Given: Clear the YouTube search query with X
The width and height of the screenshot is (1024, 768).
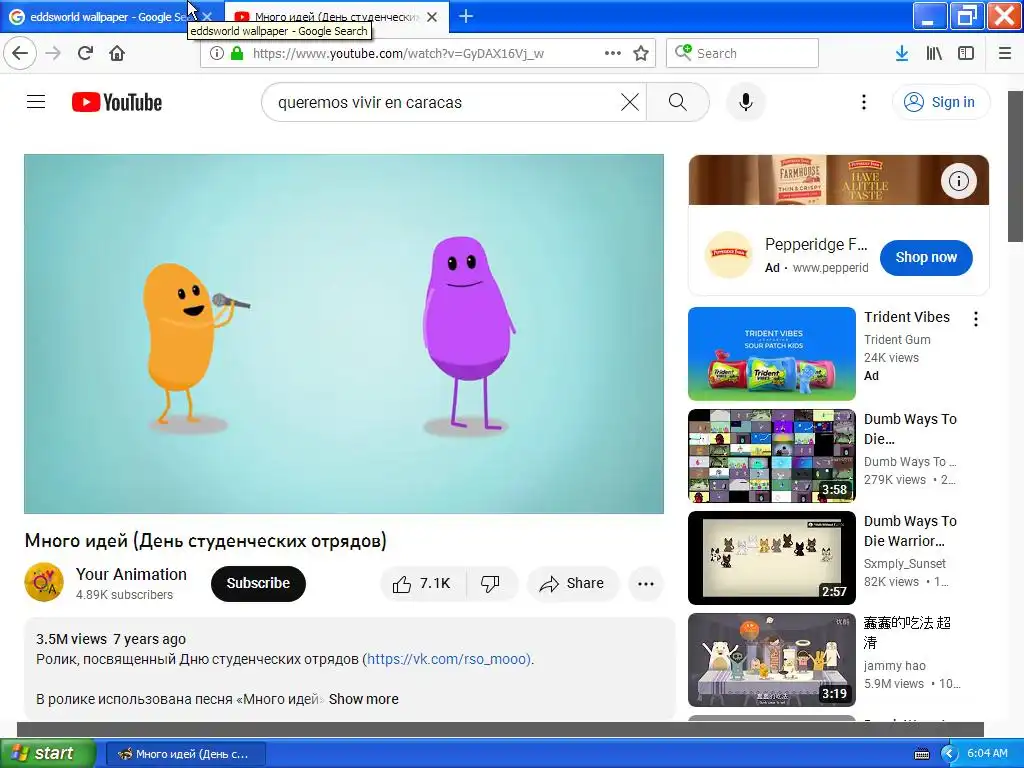Looking at the screenshot, I should (630, 102).
